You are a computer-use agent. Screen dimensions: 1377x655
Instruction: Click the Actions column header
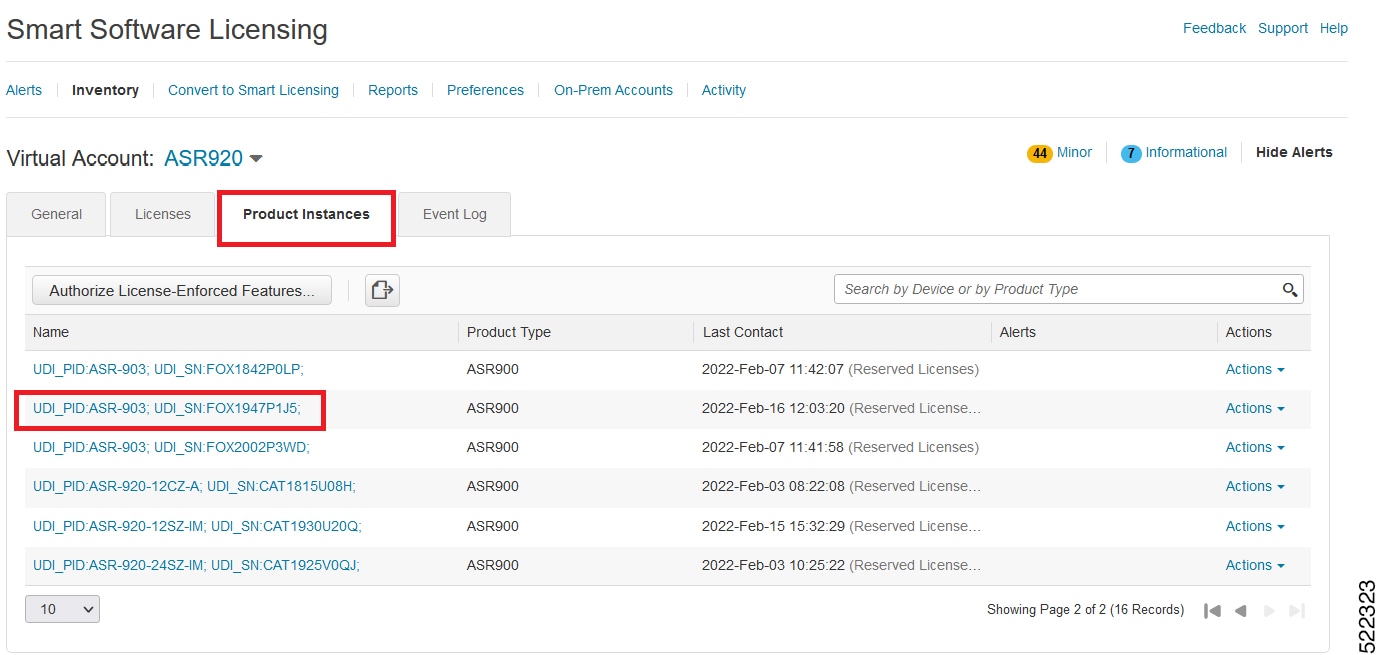pos(1249,332)
